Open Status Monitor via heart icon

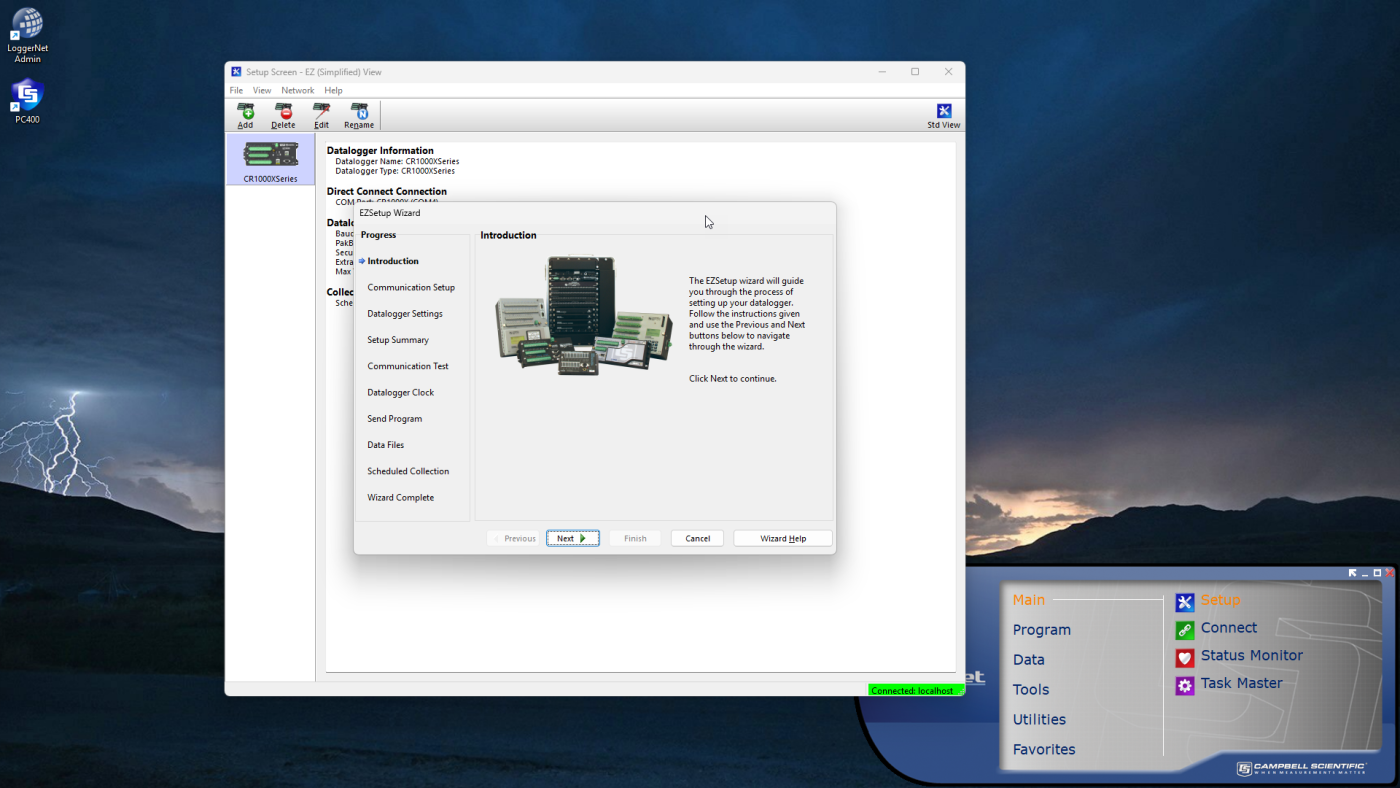pos(1185,658)
